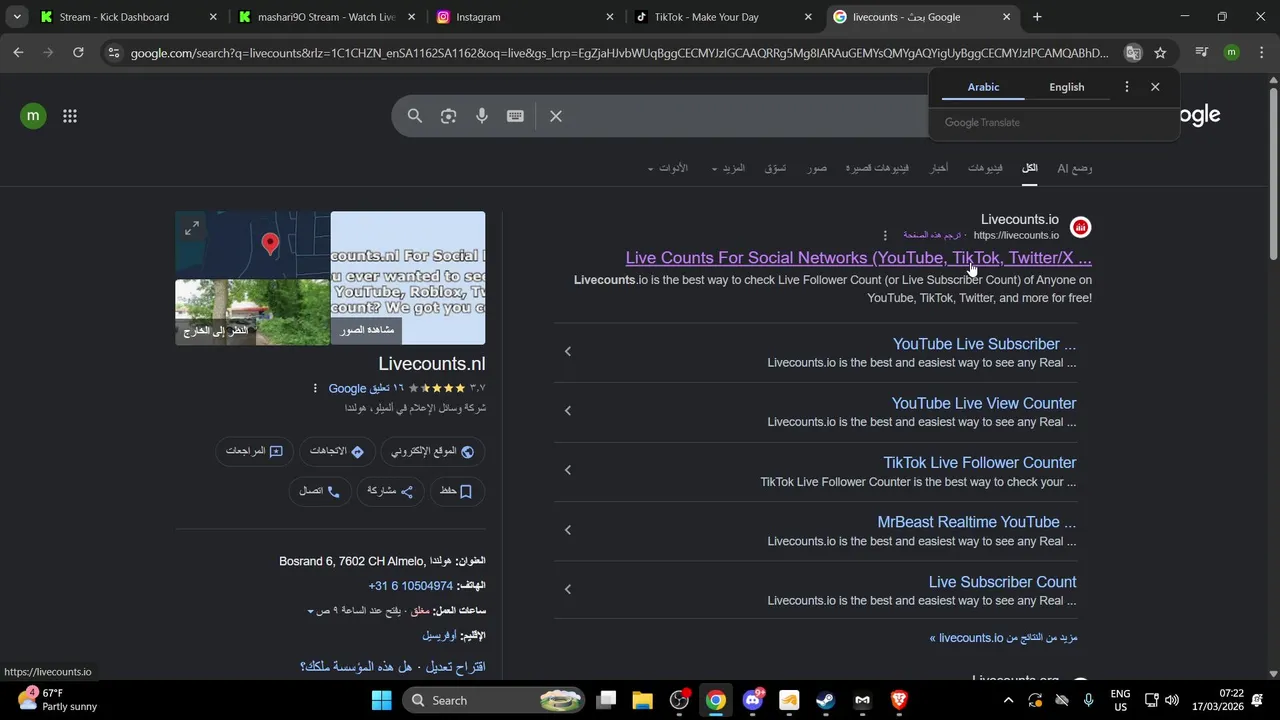The height and width of the screenshot is (720, 1280).
Task: Open more options dots next to Livecounts.nl rating
Action: click(315, 388)
